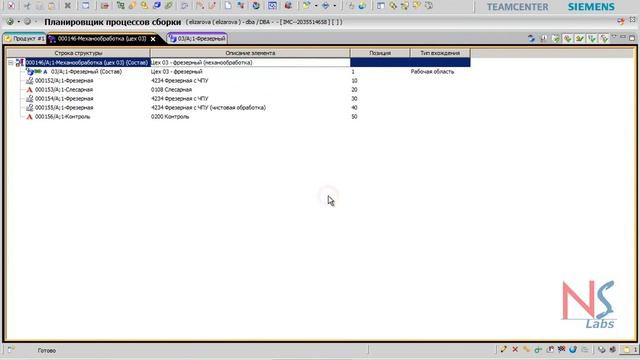Click description cell 'Цех 03 - фрезерный'
The image size is (640, 360).
(x=177, y=71)
